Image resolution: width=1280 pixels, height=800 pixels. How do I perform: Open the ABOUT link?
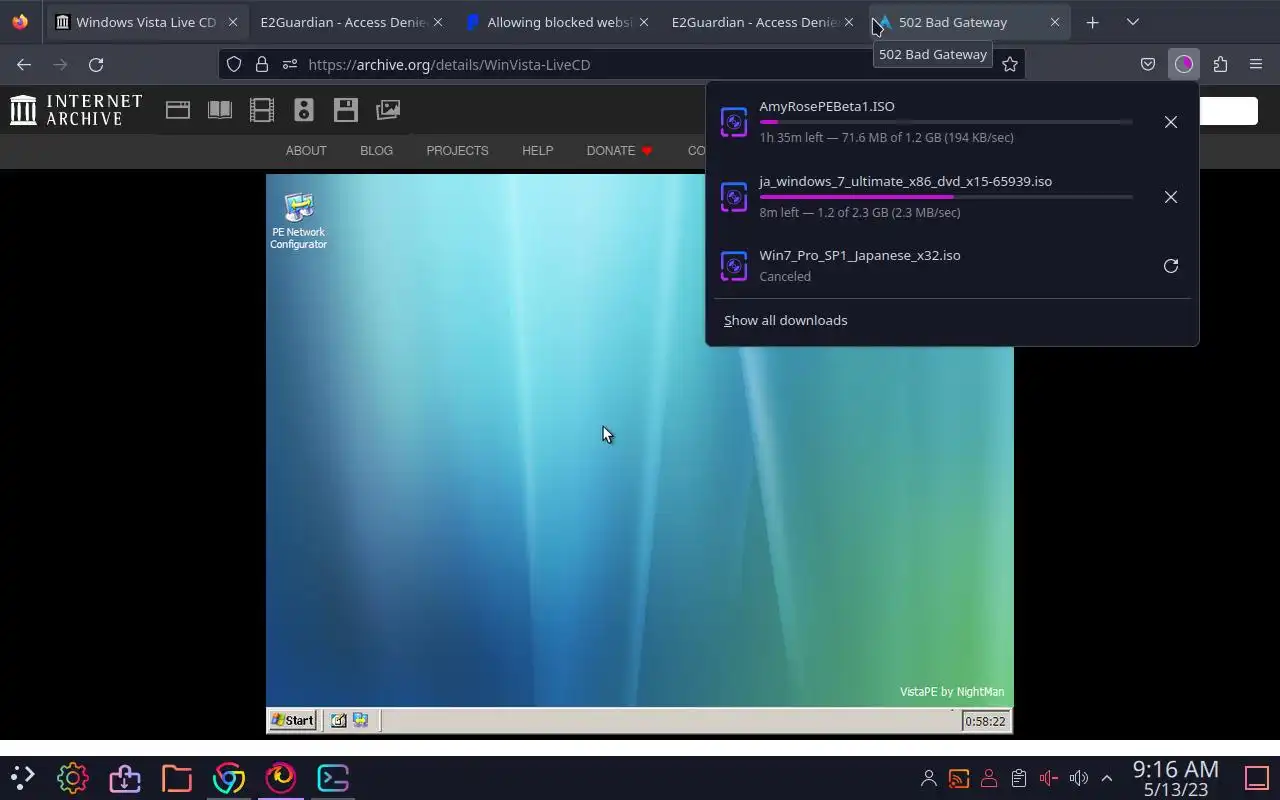tap(306, 151)
